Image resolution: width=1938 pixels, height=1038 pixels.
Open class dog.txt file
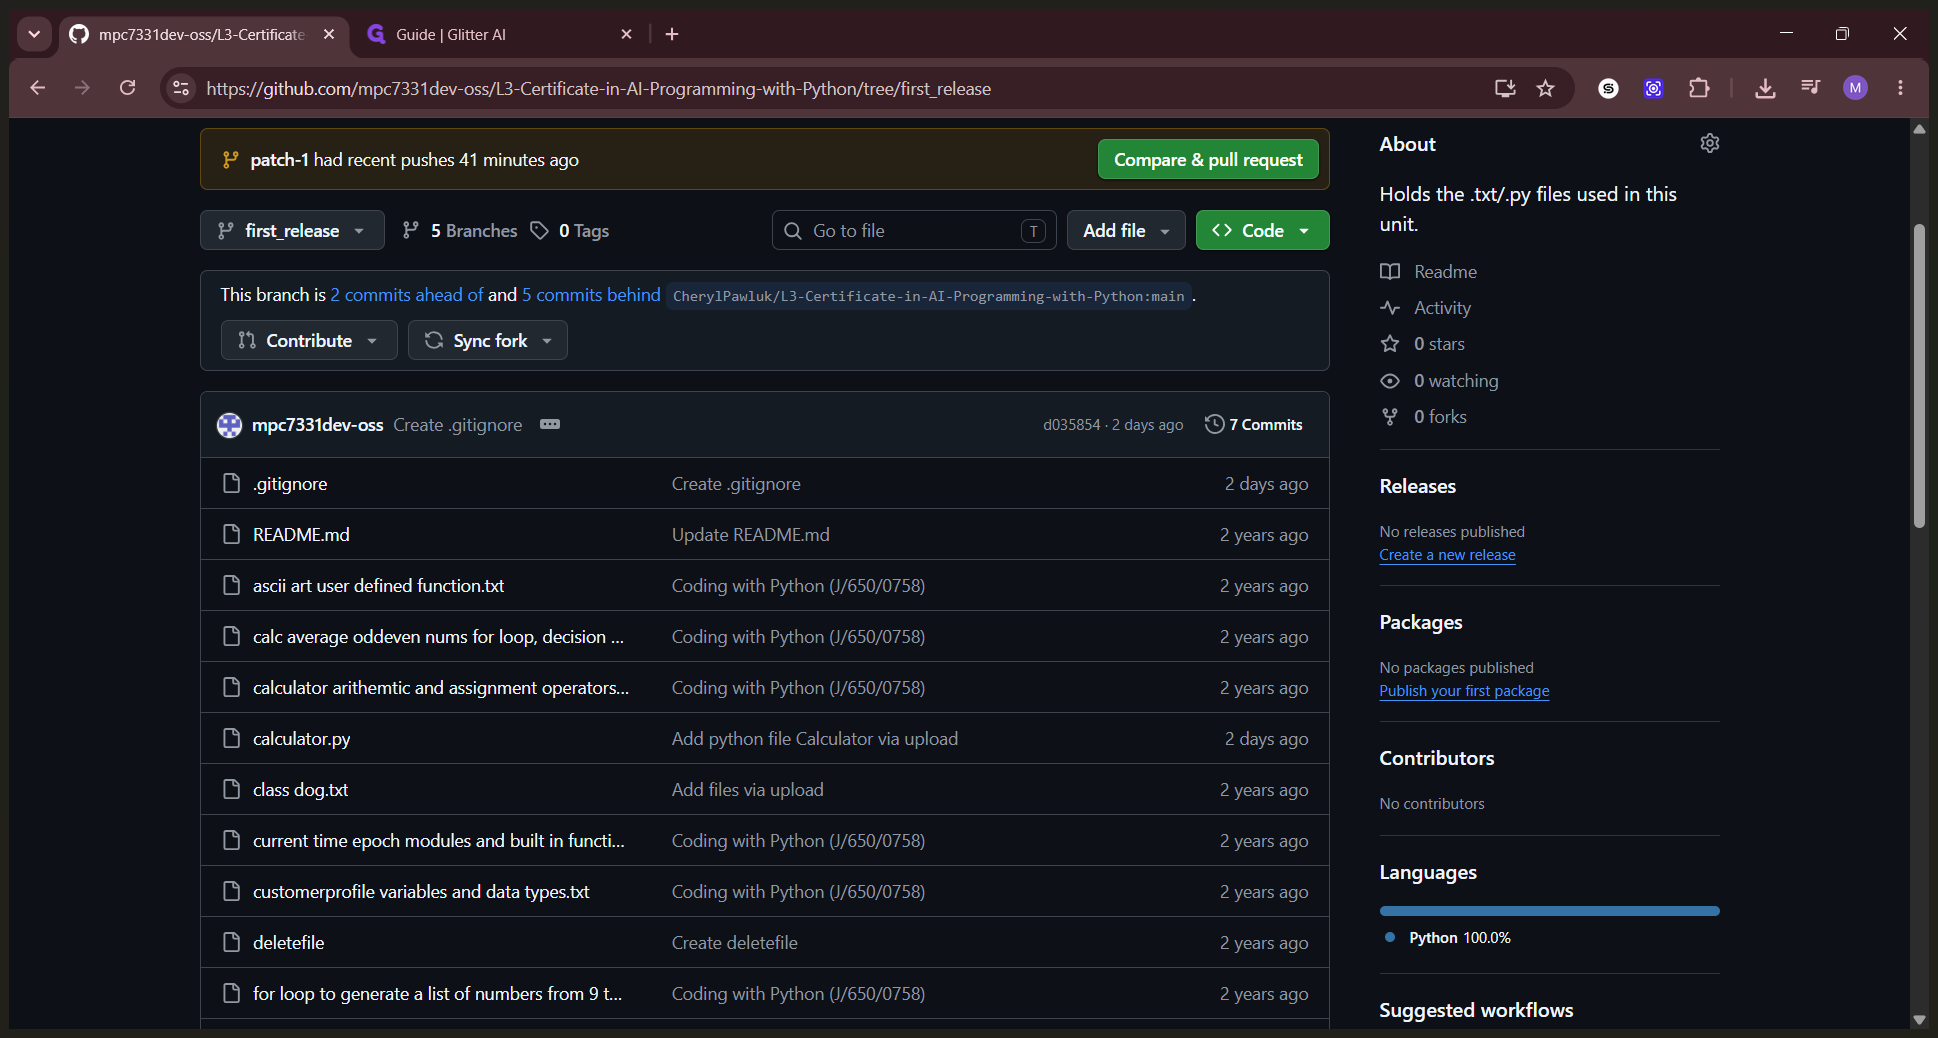[x=300, y=789]
